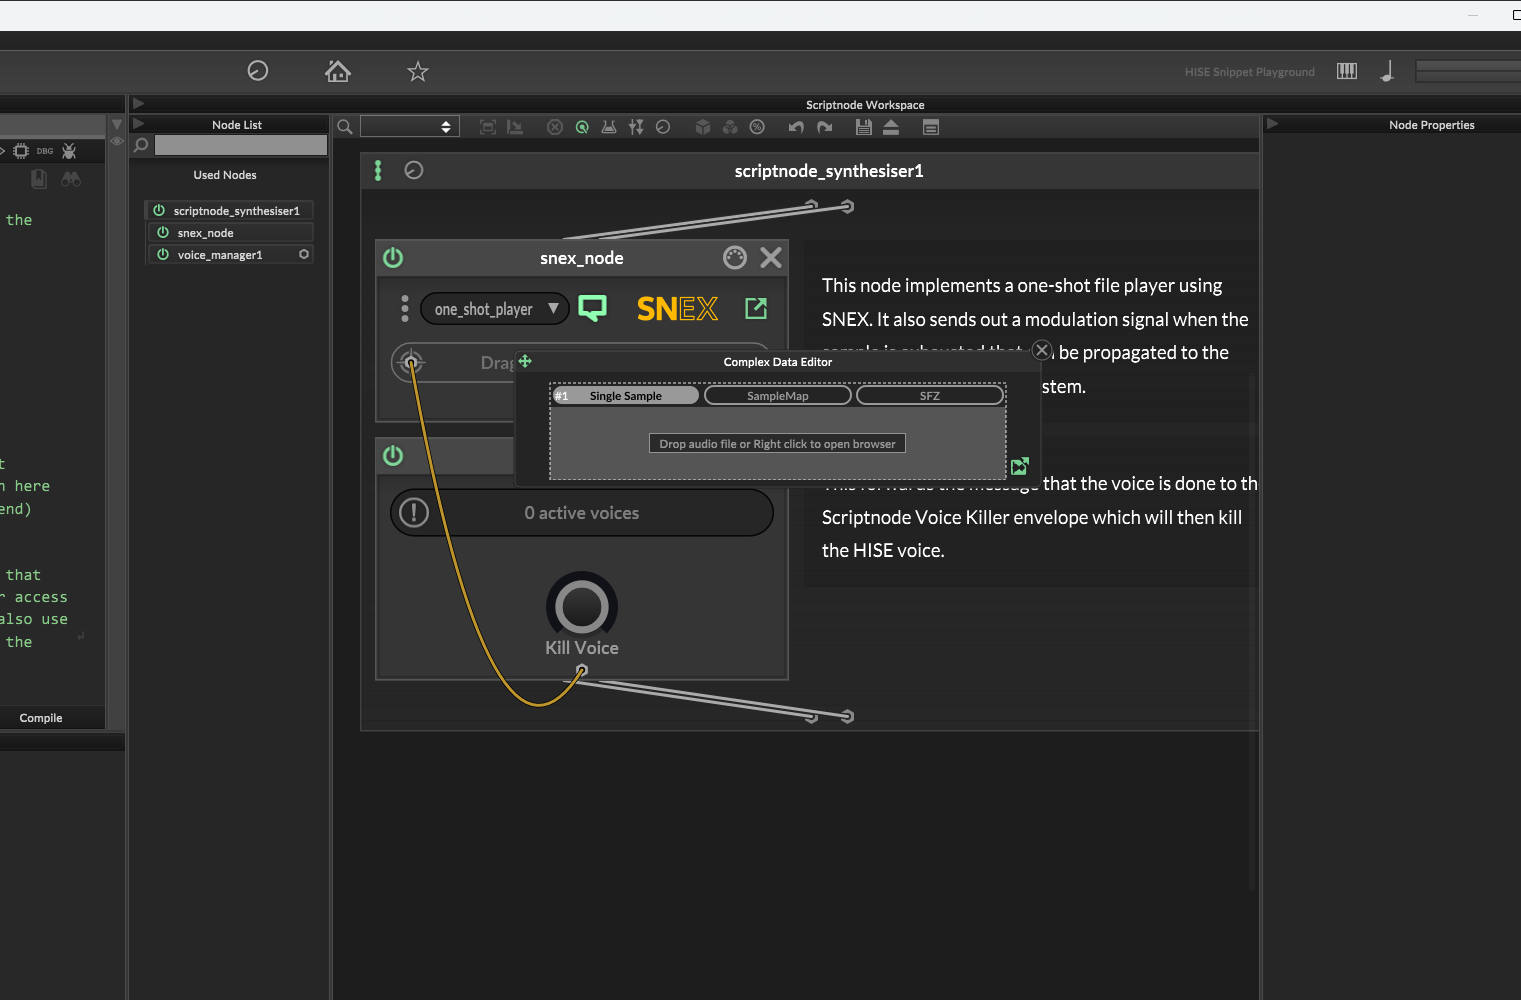Switch to Single Sample tab
1521x1000 pixels.
click(x=626, y=396)
